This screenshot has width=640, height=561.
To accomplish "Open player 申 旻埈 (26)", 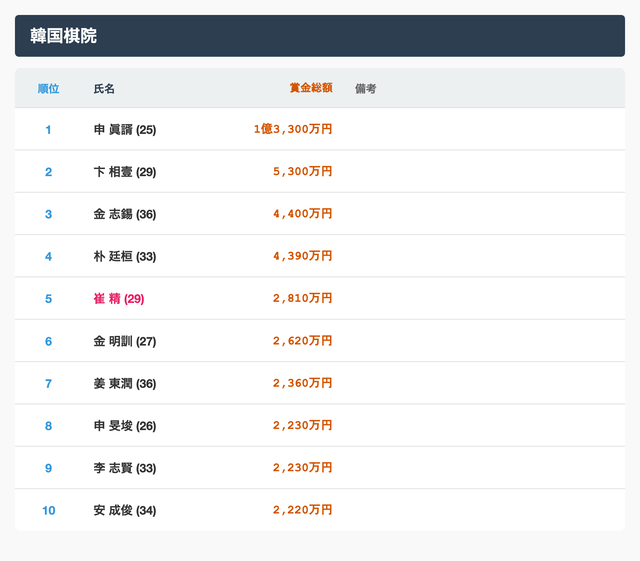I will click(125, 426).
